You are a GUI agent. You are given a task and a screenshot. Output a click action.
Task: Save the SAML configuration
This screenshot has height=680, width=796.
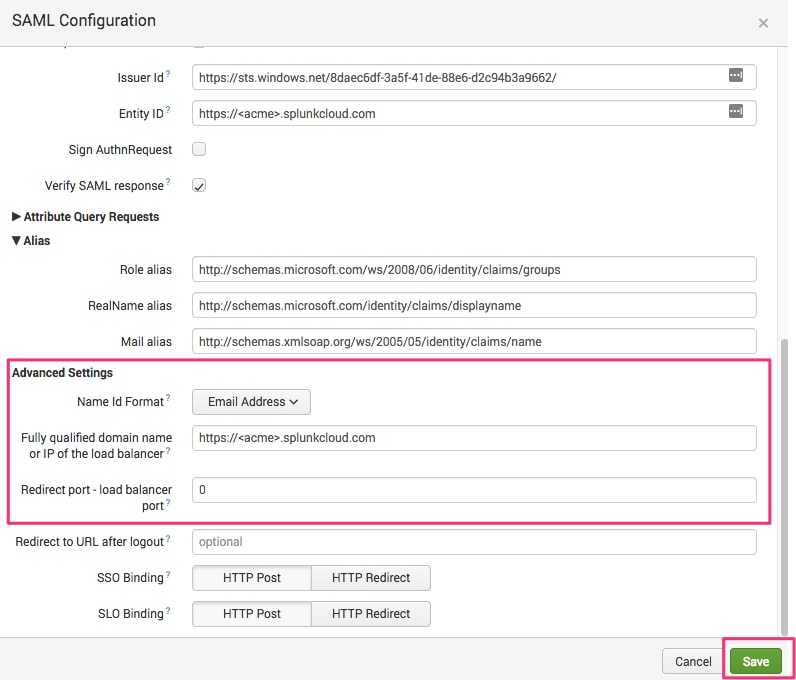755,661
